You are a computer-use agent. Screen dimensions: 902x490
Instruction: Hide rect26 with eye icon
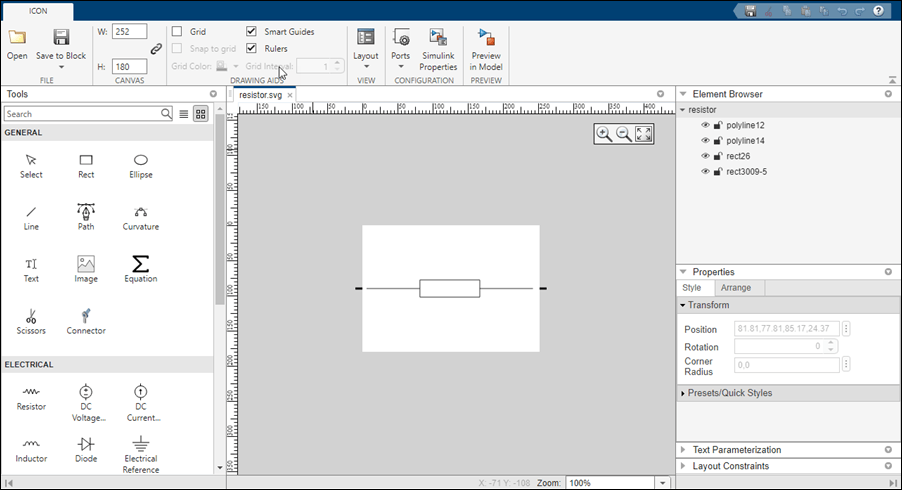pos(705,156)
